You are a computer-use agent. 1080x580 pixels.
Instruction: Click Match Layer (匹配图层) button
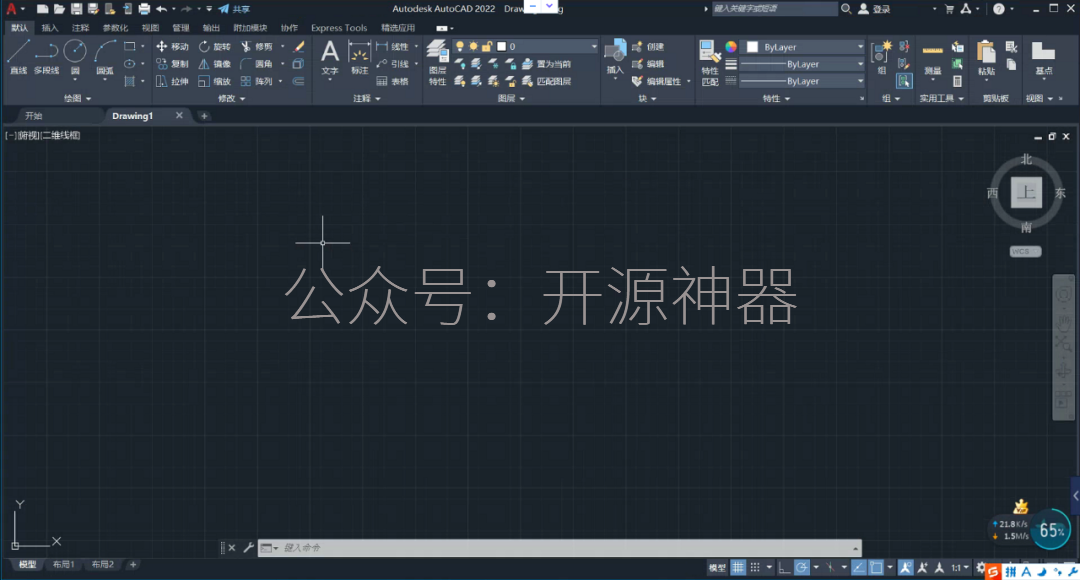(547, 81)
